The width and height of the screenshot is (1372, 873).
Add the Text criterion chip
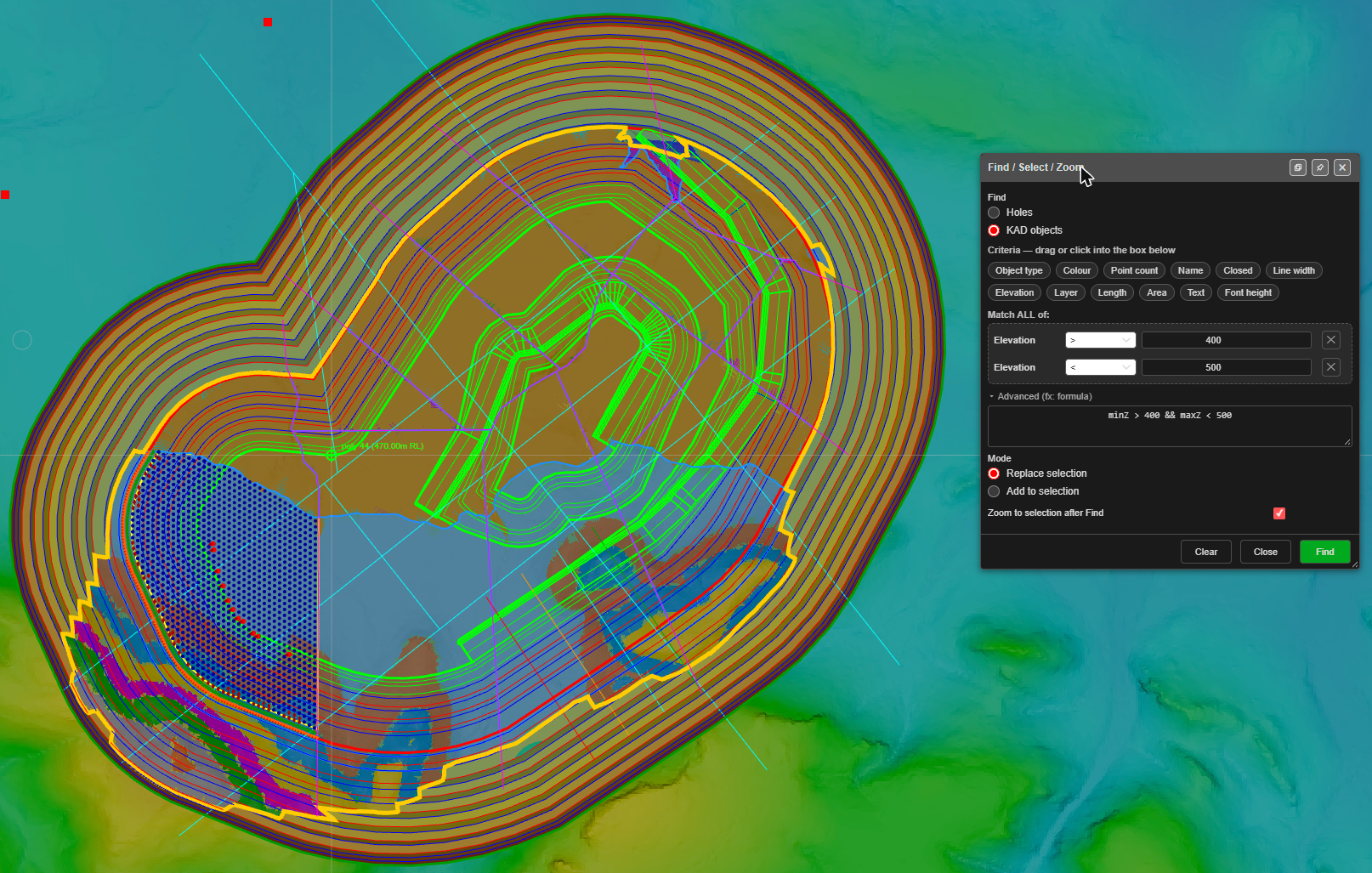point(1196,292)
